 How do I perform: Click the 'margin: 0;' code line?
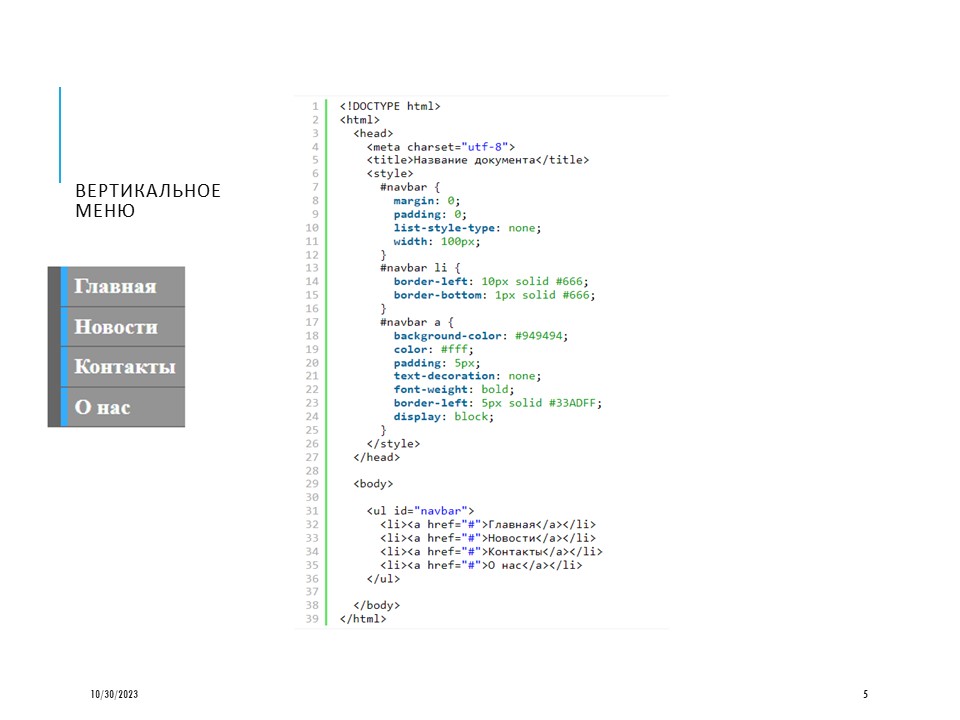(x=427, y=201)
